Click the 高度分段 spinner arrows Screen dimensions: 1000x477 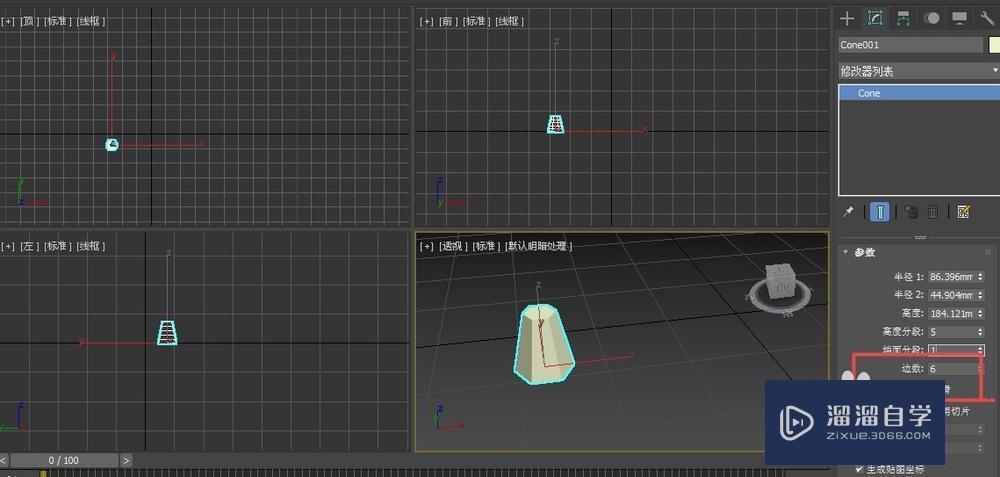pos(980,332)
